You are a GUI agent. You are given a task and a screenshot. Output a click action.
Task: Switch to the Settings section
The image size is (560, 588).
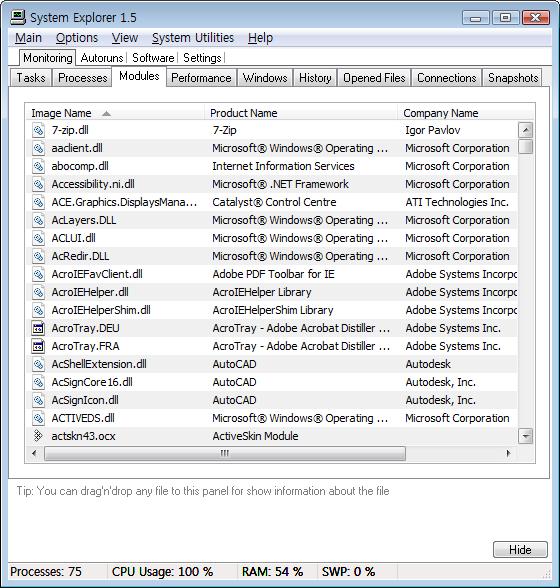[x=202, y=58]
